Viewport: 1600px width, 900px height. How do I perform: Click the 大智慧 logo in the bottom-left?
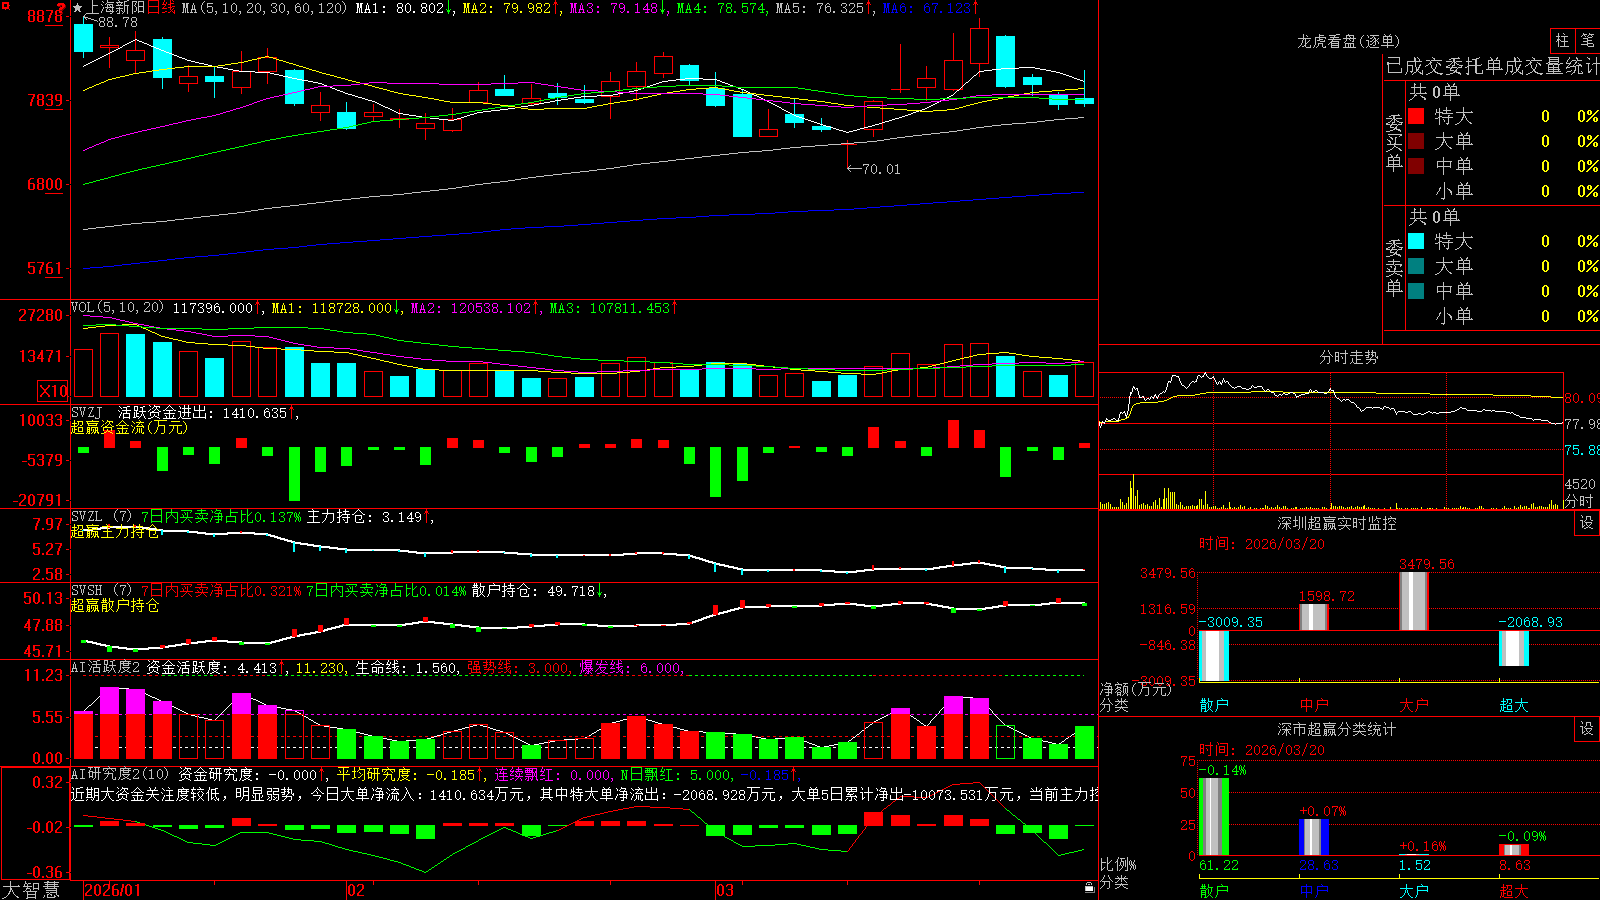point(31,890)
